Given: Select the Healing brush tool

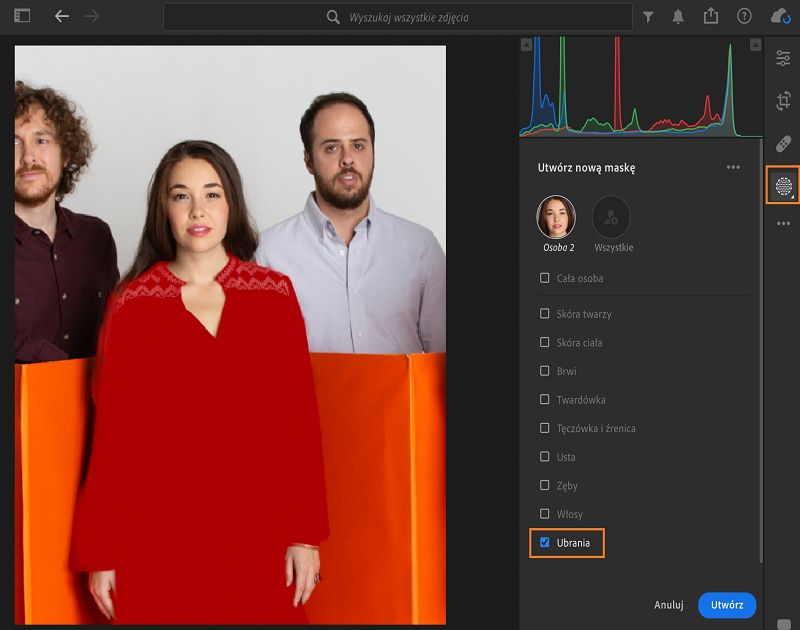Looking at the screenshot, I should (x=783, y=144).
